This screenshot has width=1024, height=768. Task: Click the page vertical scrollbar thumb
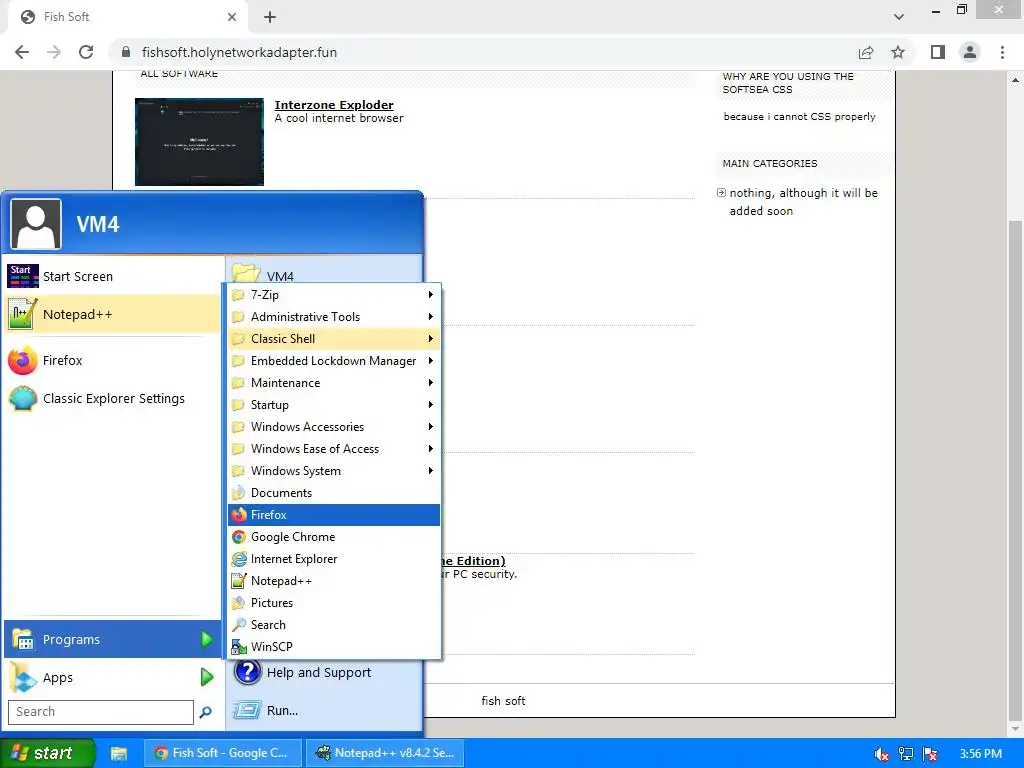[x=1015, y=470]
